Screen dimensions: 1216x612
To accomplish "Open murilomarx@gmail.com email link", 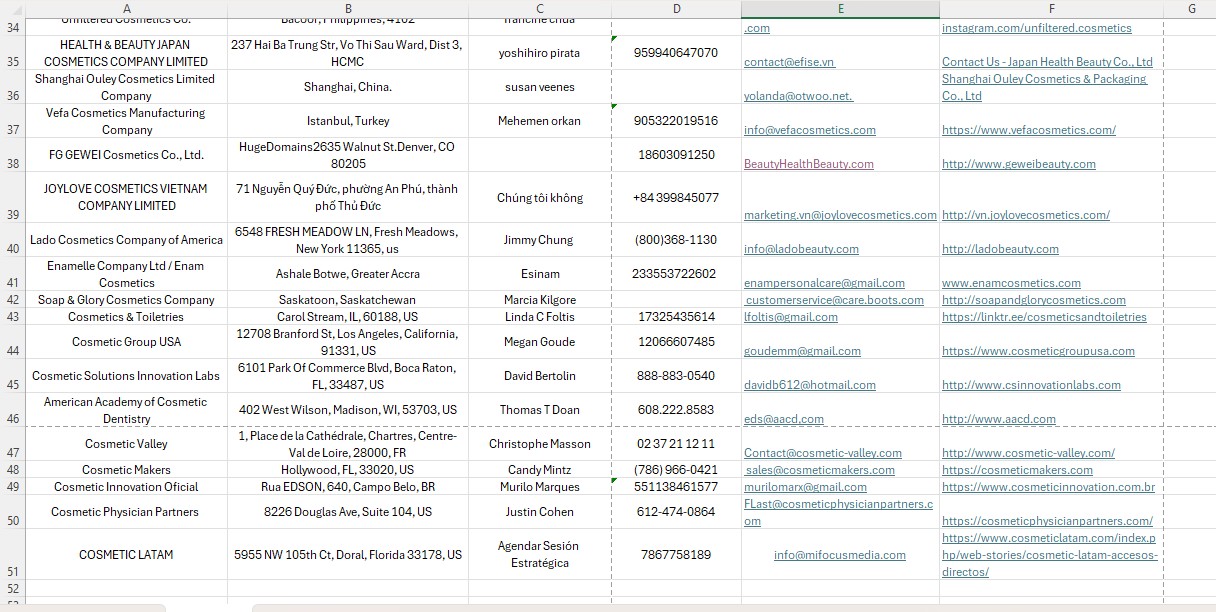I will click(805, 487).
